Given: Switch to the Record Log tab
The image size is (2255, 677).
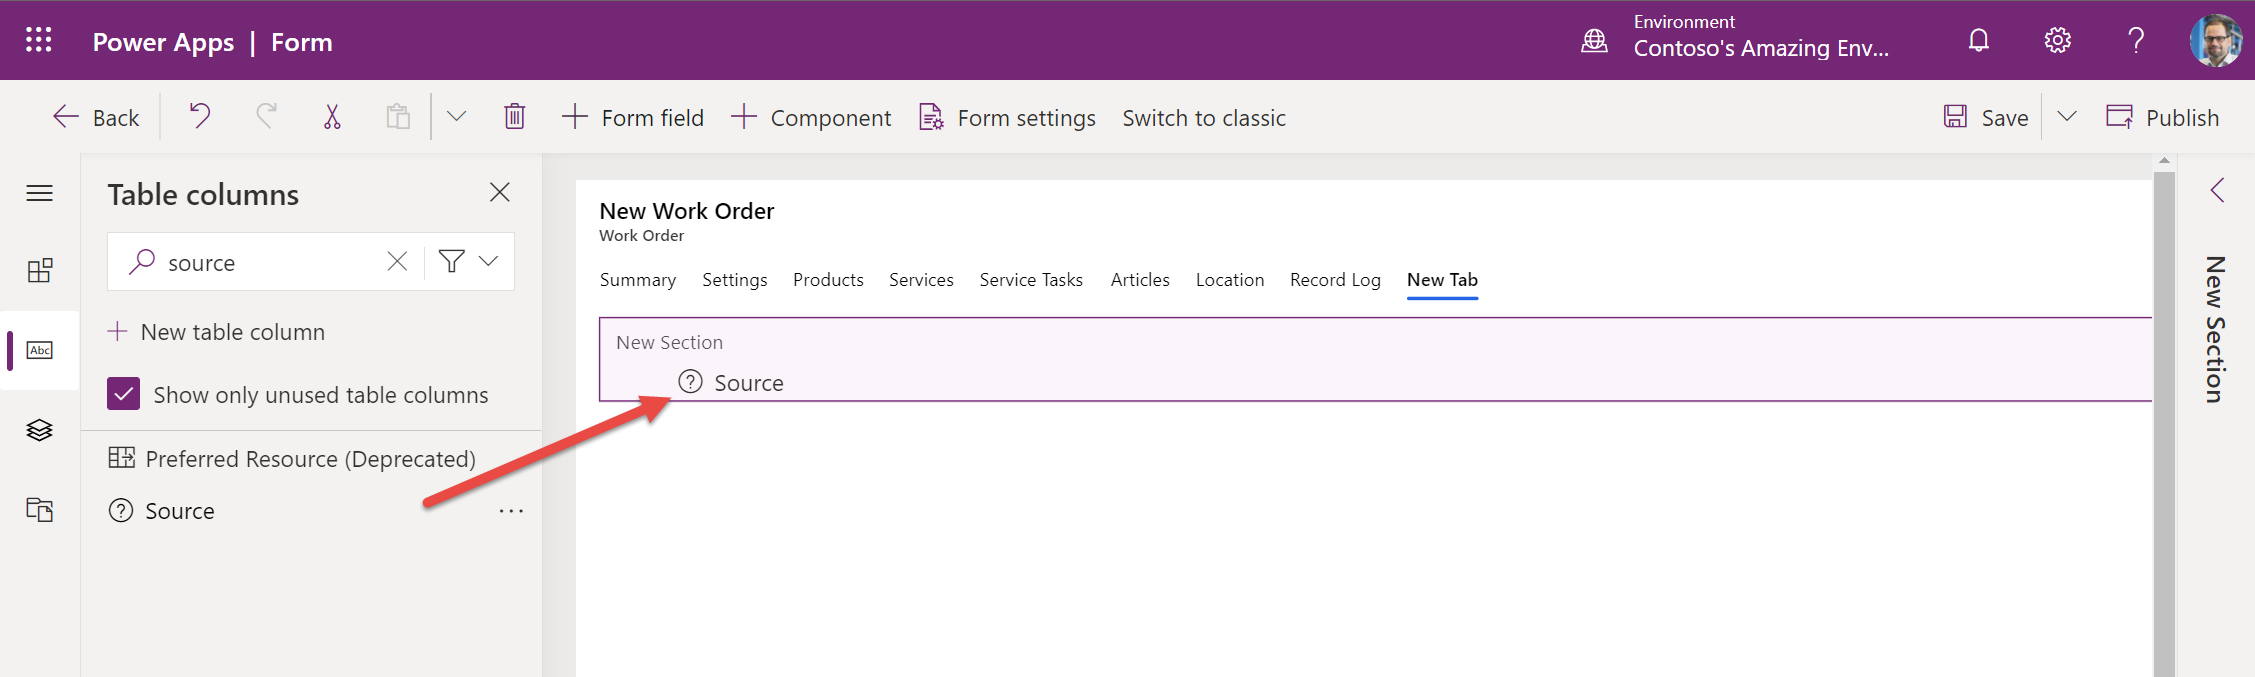Looking at the screenshot, I should click(1335, 280).
